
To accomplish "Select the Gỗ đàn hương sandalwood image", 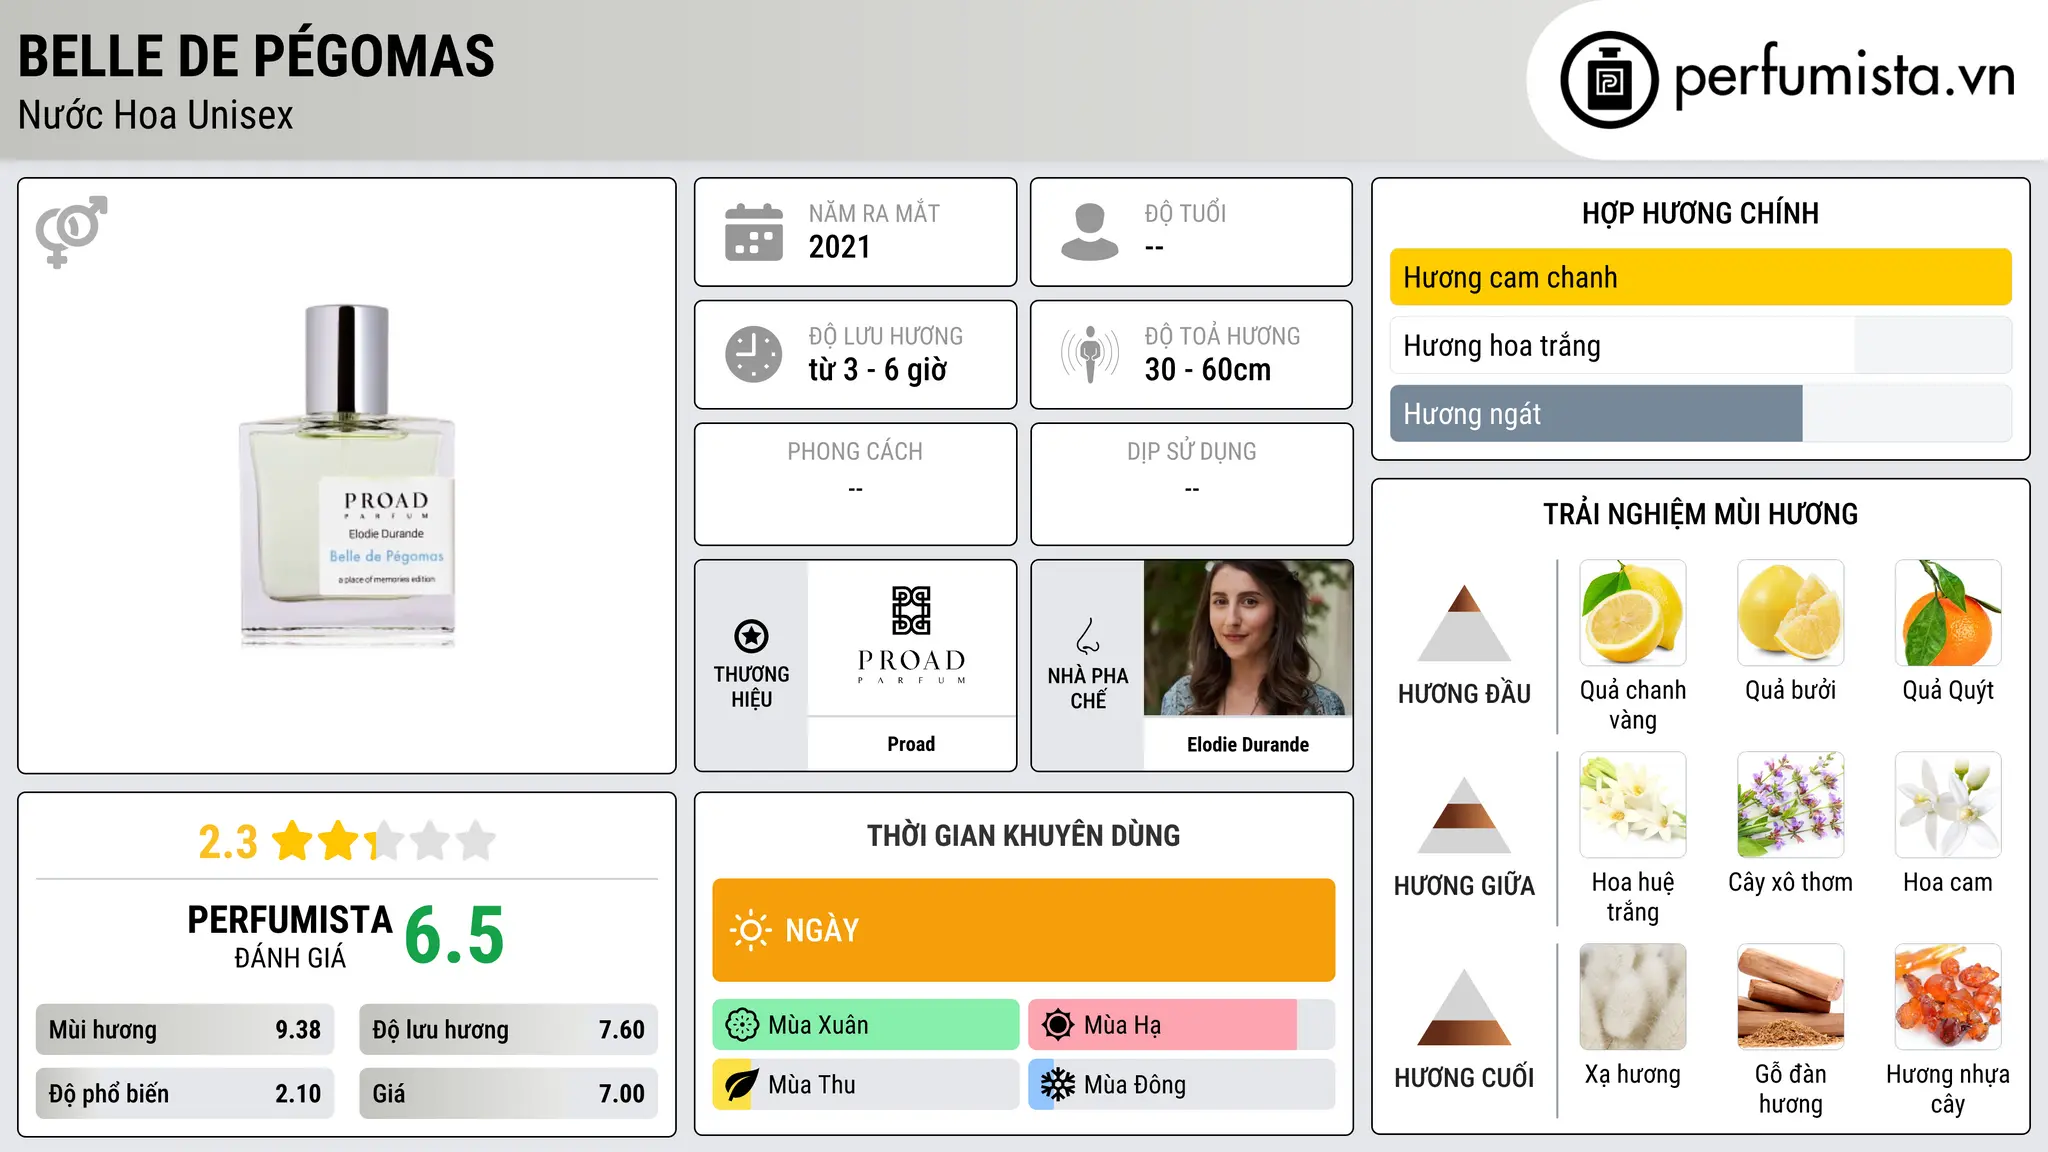I will tap(1790, 997).
